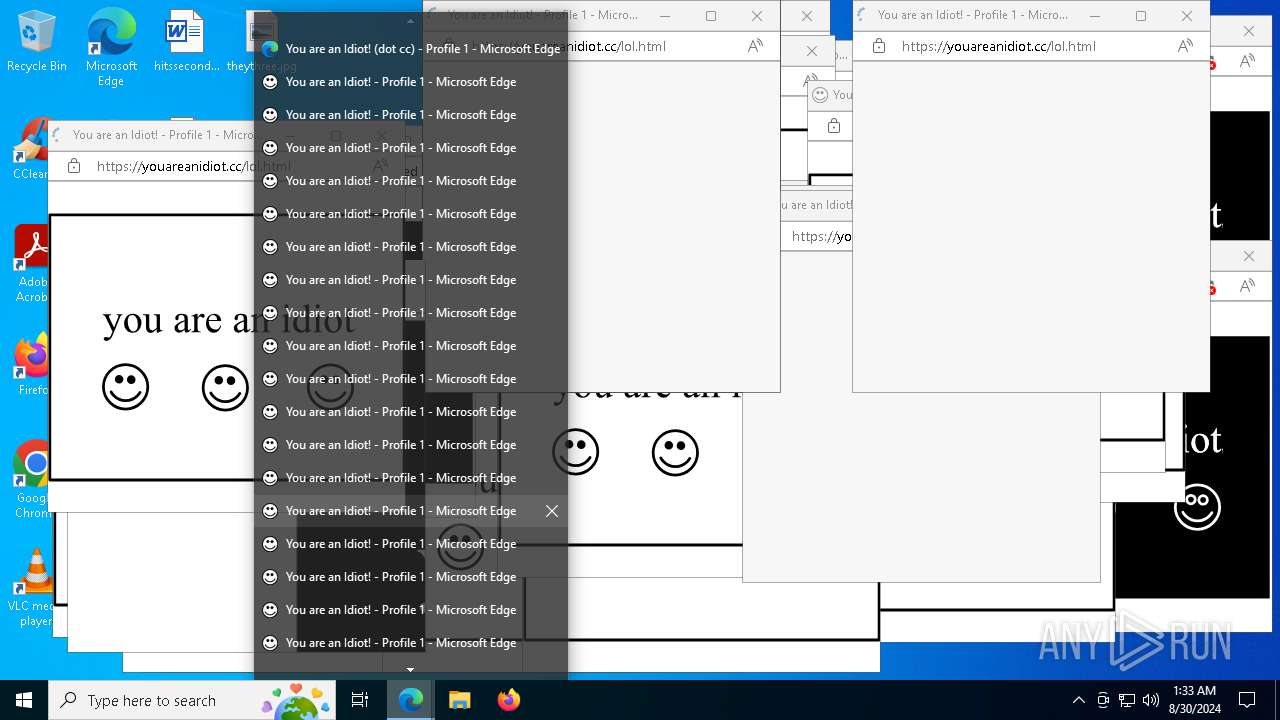The height and width of the screenshot is (720, 1280).
Task: Open the Windows Start menu
Action: pos(24,700)
